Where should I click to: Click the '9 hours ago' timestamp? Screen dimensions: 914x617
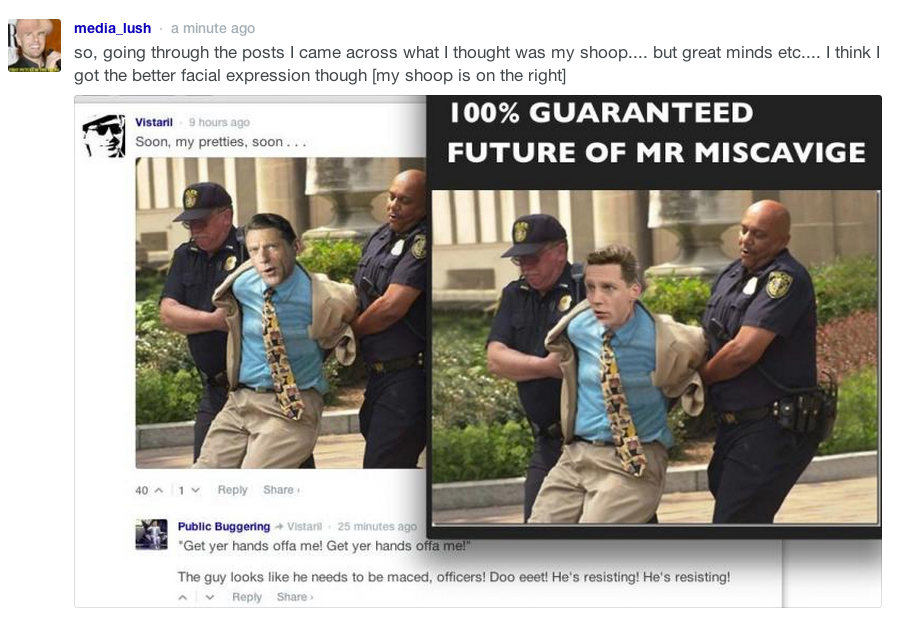click(x=219, y=122)
